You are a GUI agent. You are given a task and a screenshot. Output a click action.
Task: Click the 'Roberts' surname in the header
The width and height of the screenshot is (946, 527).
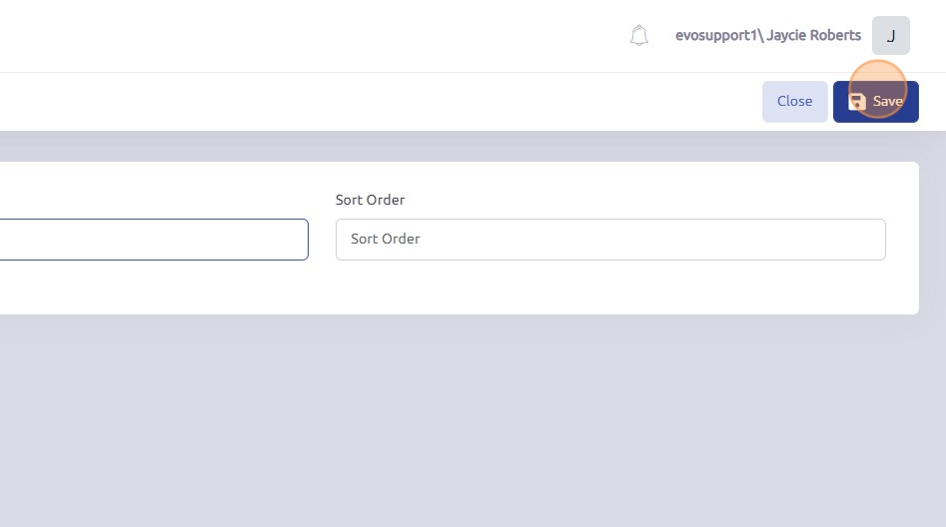[x=837, y=36]
